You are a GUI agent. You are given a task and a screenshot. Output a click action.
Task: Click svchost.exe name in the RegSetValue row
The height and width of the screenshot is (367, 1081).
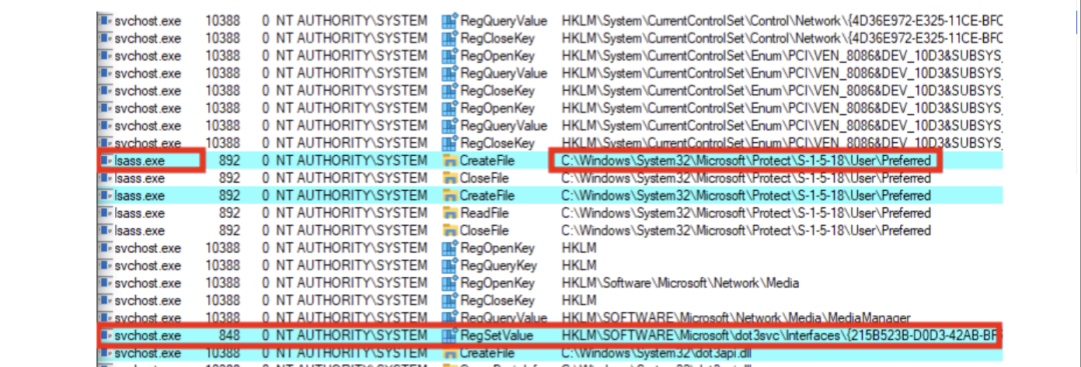[x=148, y=336]
